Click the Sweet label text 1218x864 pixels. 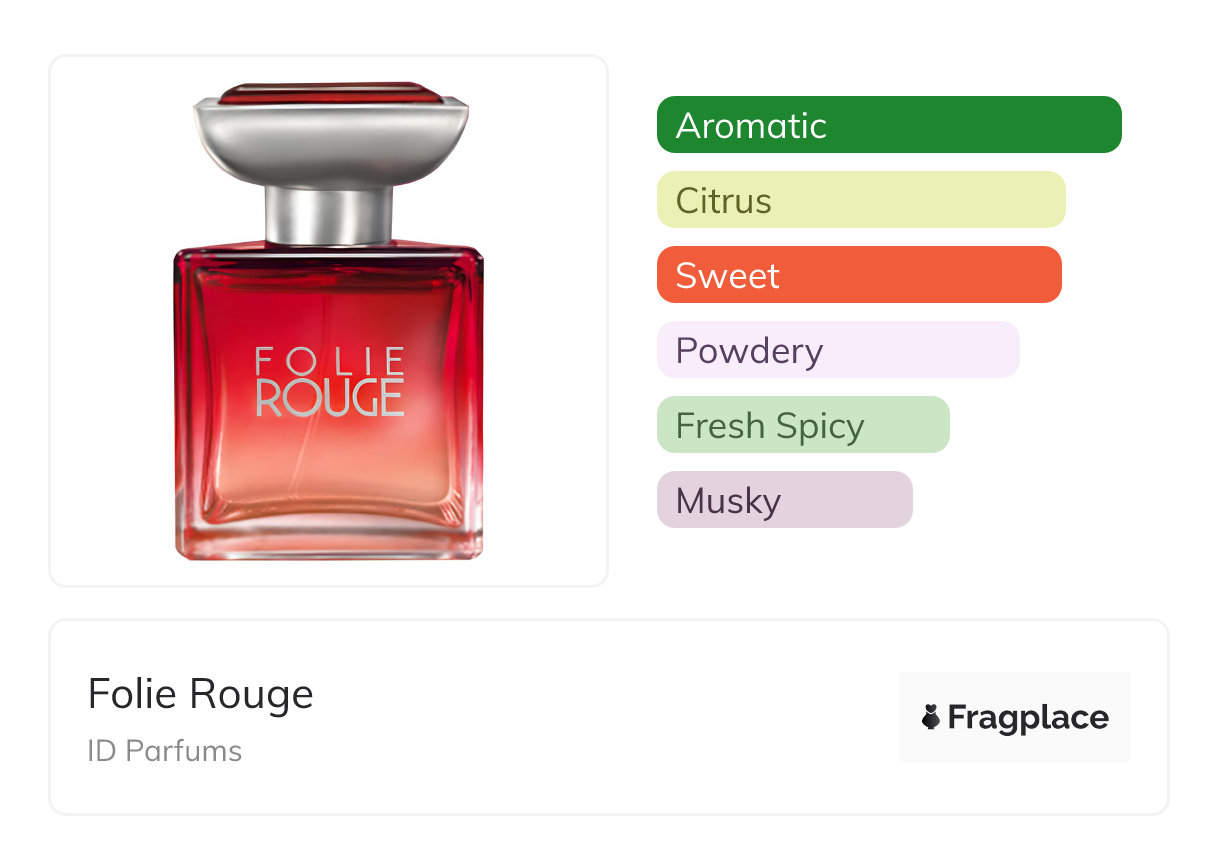click(727, 276)
